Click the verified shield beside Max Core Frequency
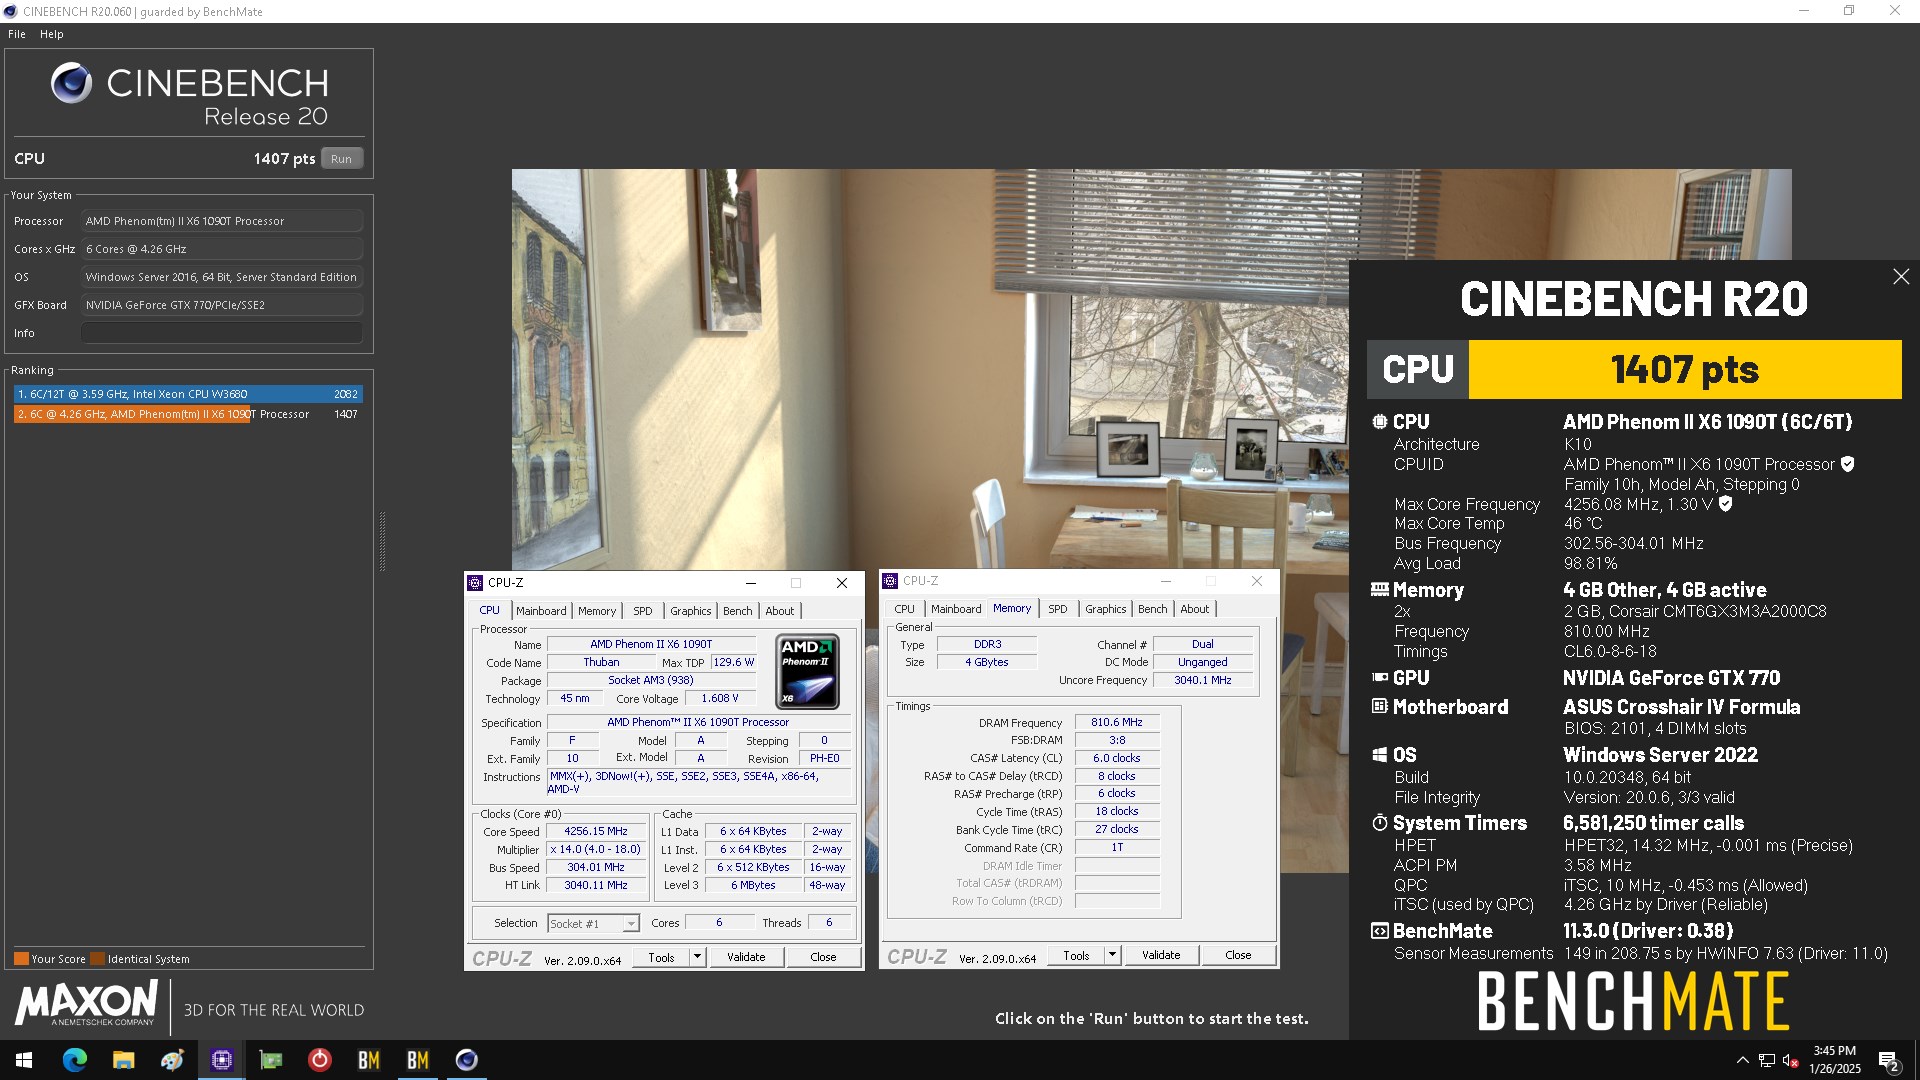The image size is (1920, 1080). click(1725, 504)
